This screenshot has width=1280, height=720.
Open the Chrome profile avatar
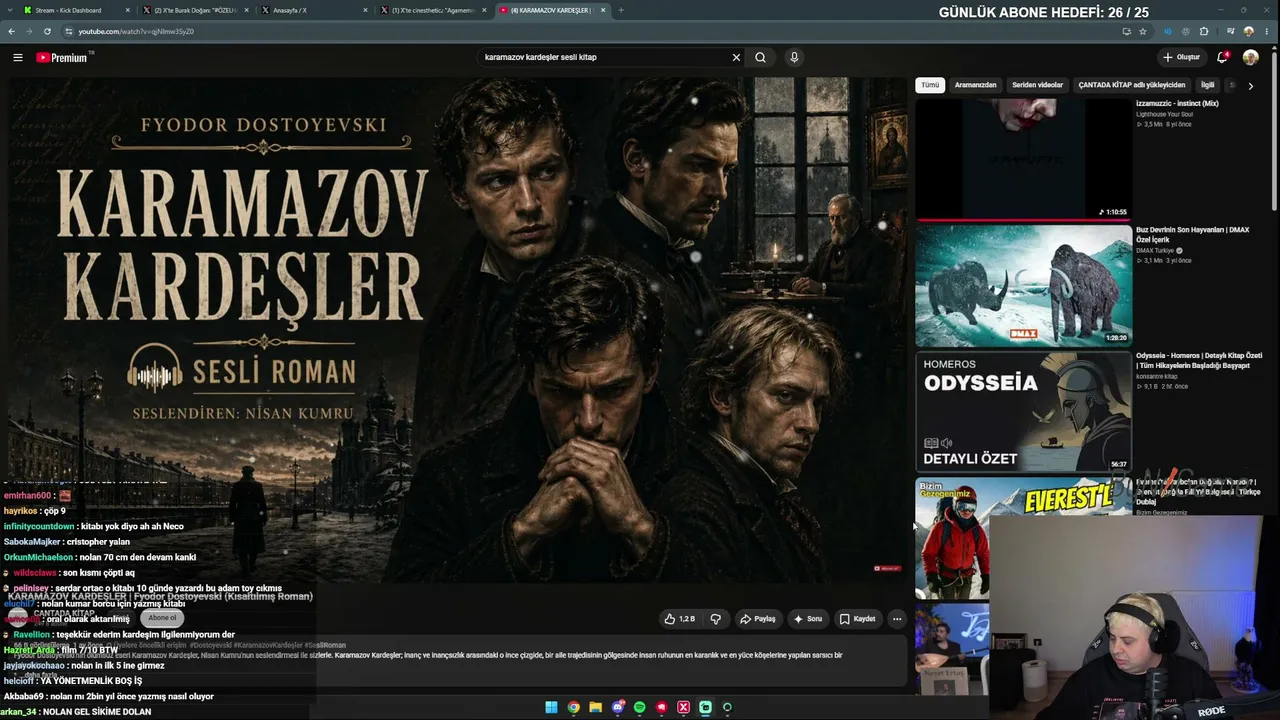point(1249,31)
